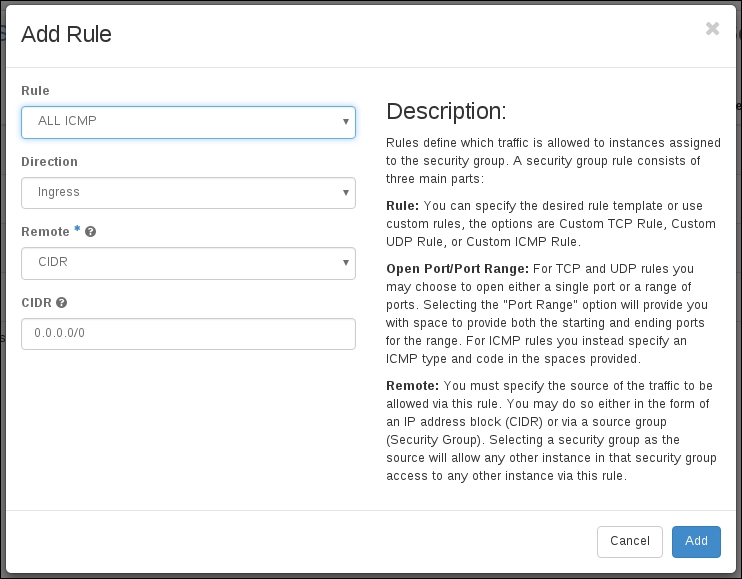Click the help icon next to Remote

pos(91,232)
